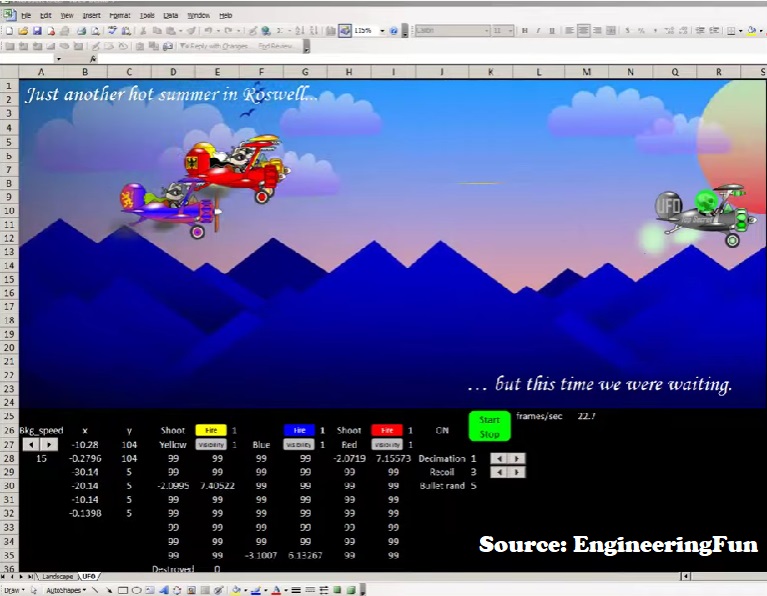767x596 pixels.
Task: Increase Recoil with right arrow
Action: coord(517,472)
